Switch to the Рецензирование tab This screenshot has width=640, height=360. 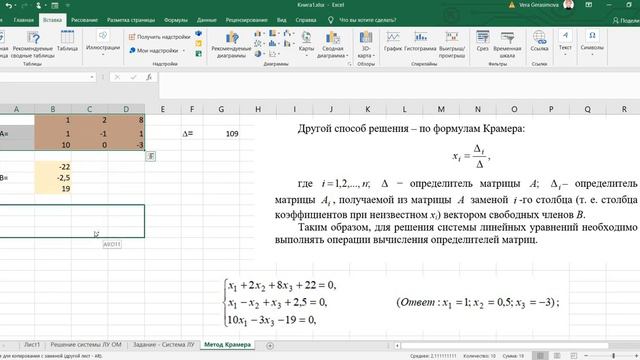246,20
